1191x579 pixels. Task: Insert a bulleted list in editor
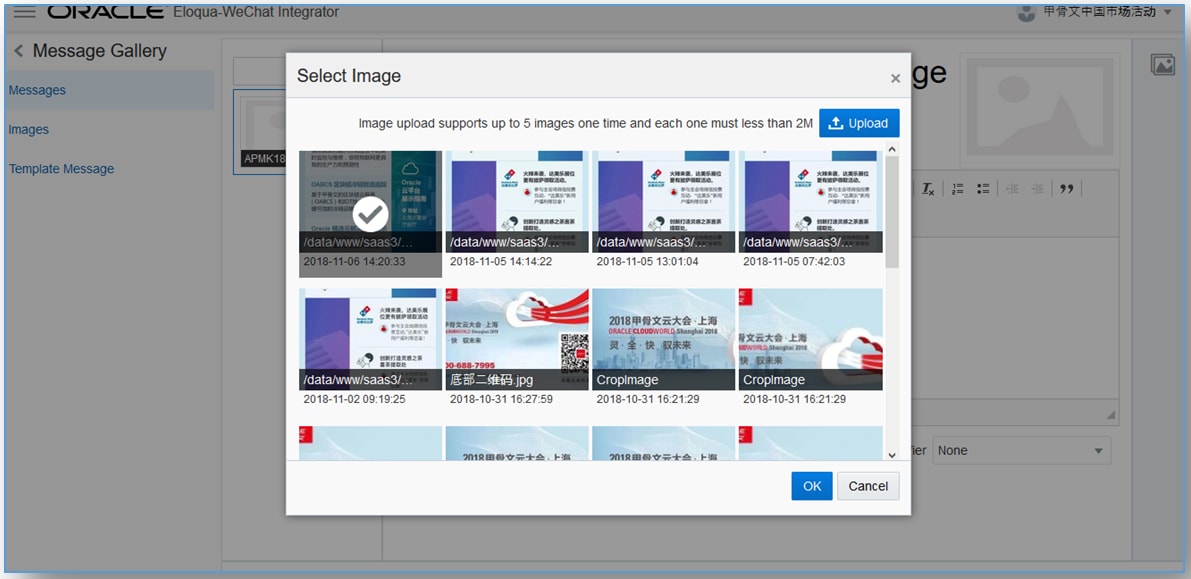pyautogui.click(x=983, y=188)
